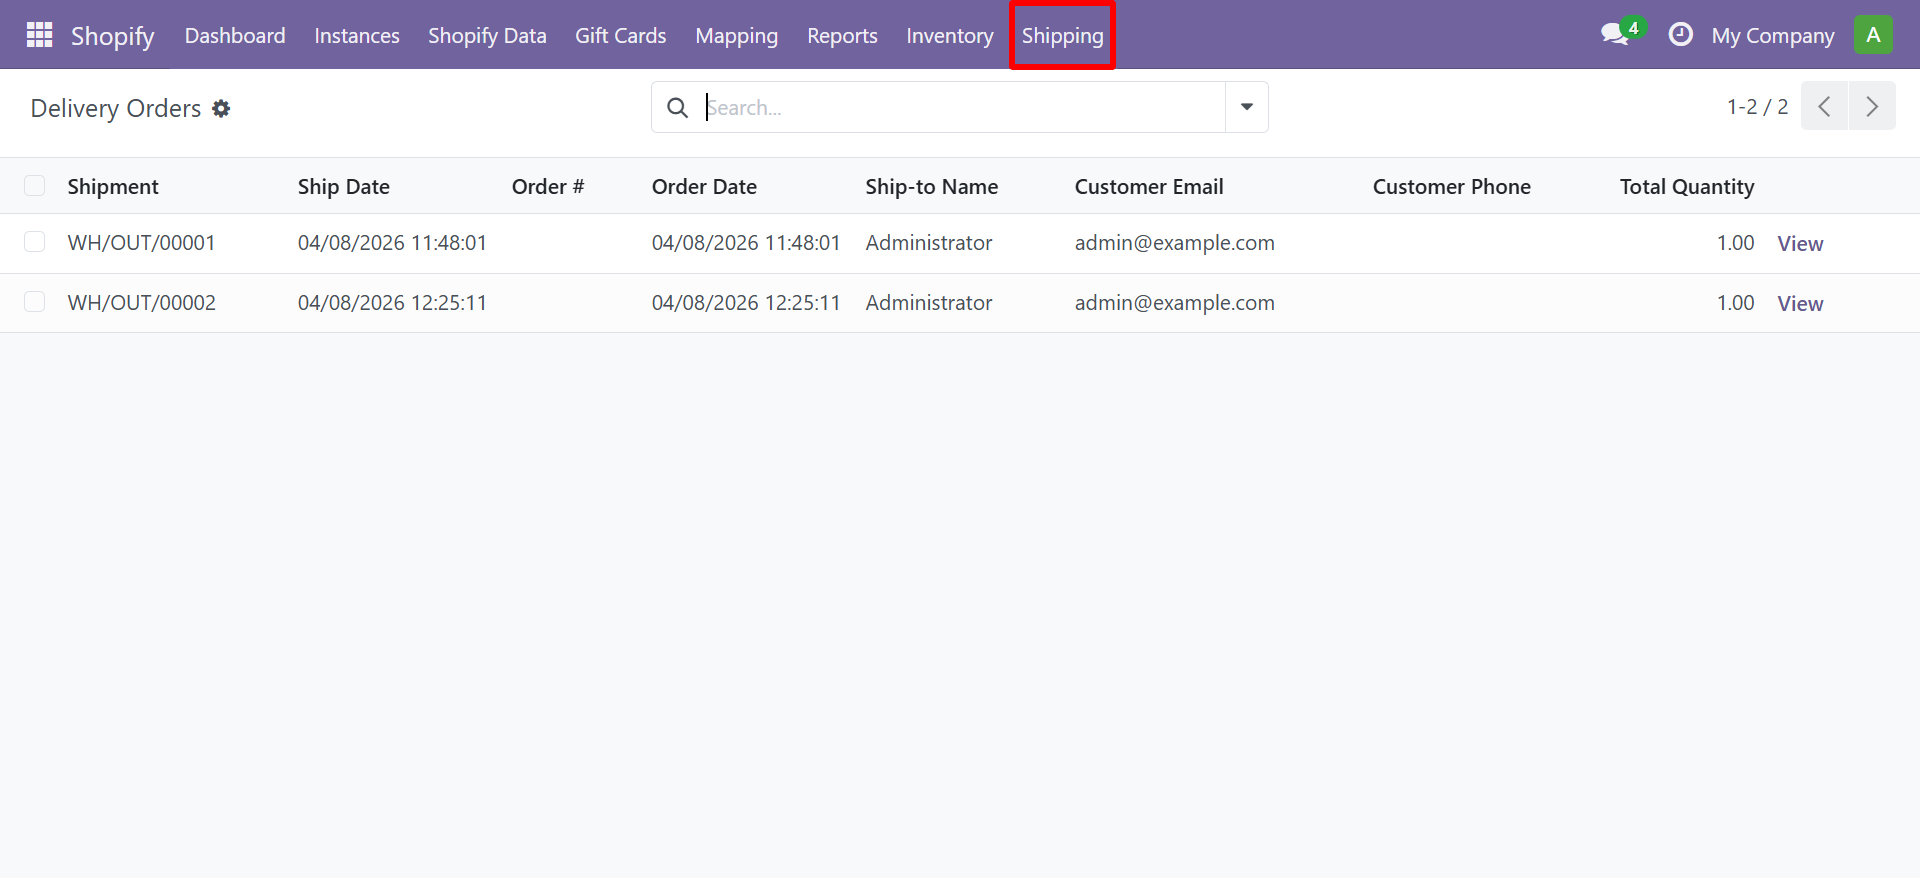
Task: Sort by Order Date column header
Action: point(704,187)
